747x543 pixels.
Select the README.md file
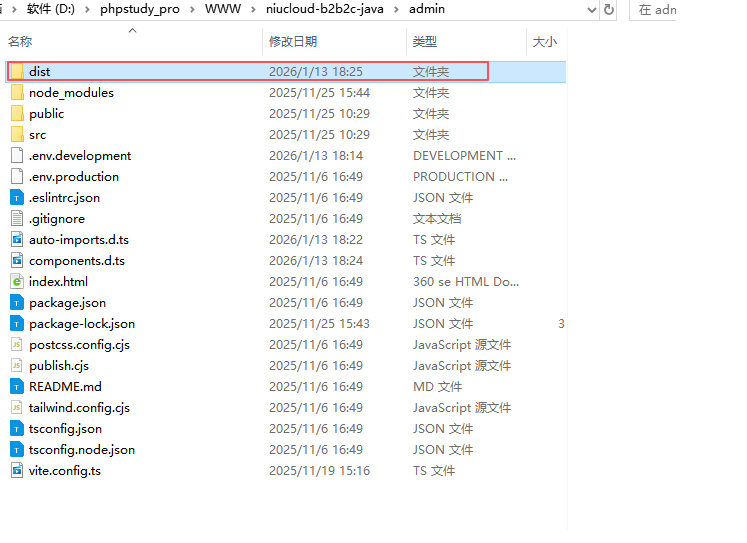(x=65, y=387)
